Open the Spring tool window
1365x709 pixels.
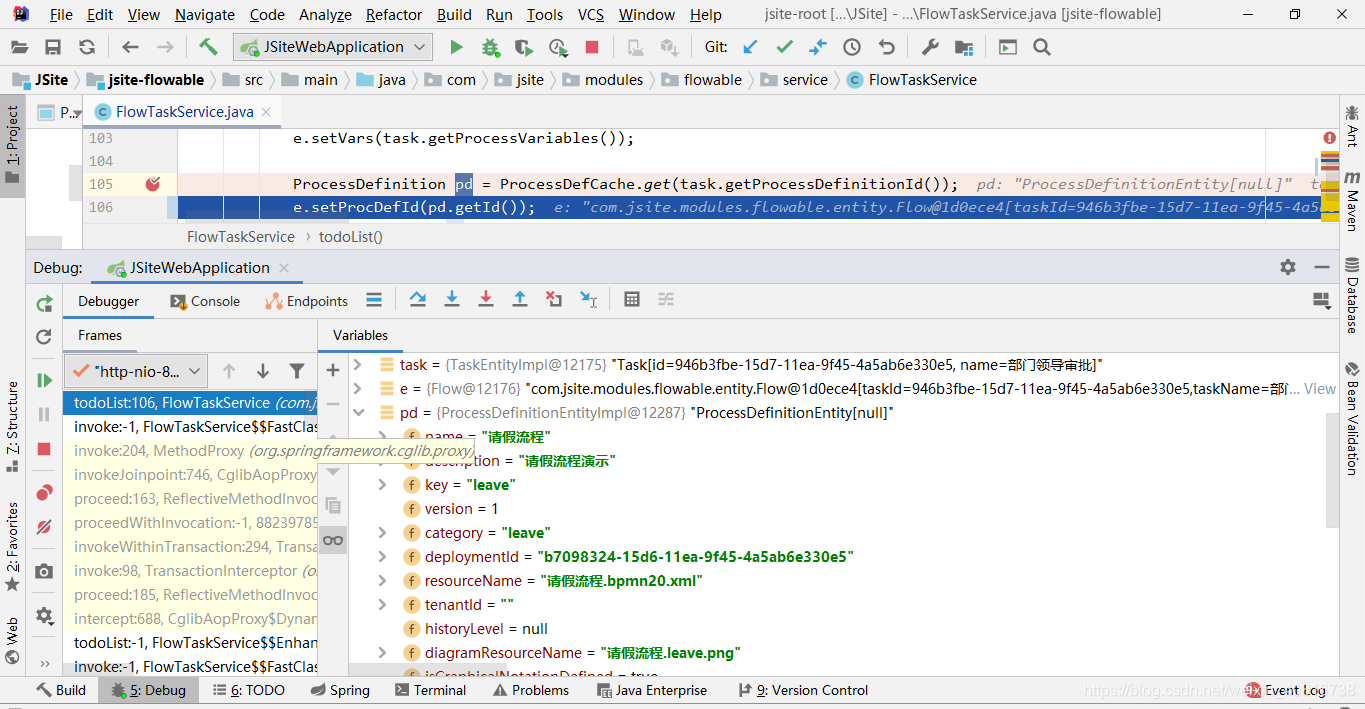coord(338,690)
